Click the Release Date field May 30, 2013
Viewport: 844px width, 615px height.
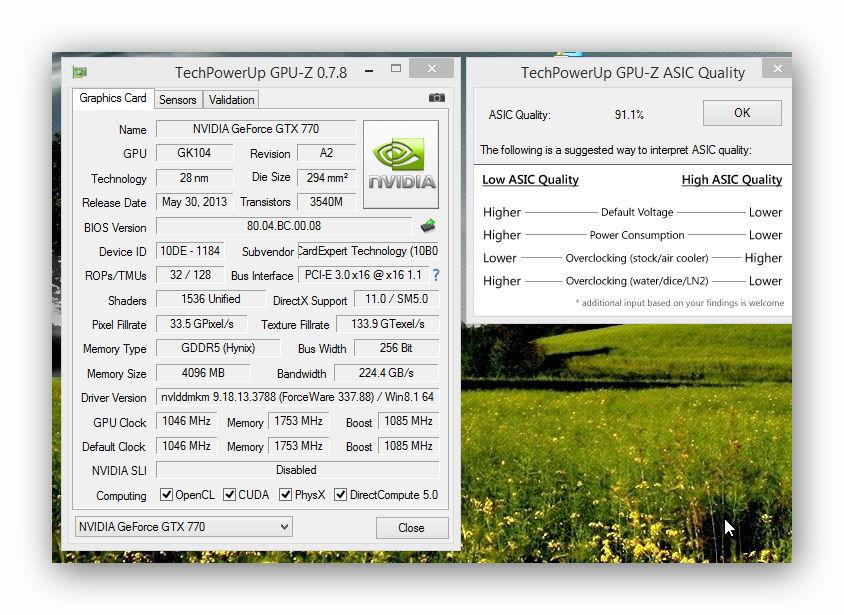tap(194, 202)
